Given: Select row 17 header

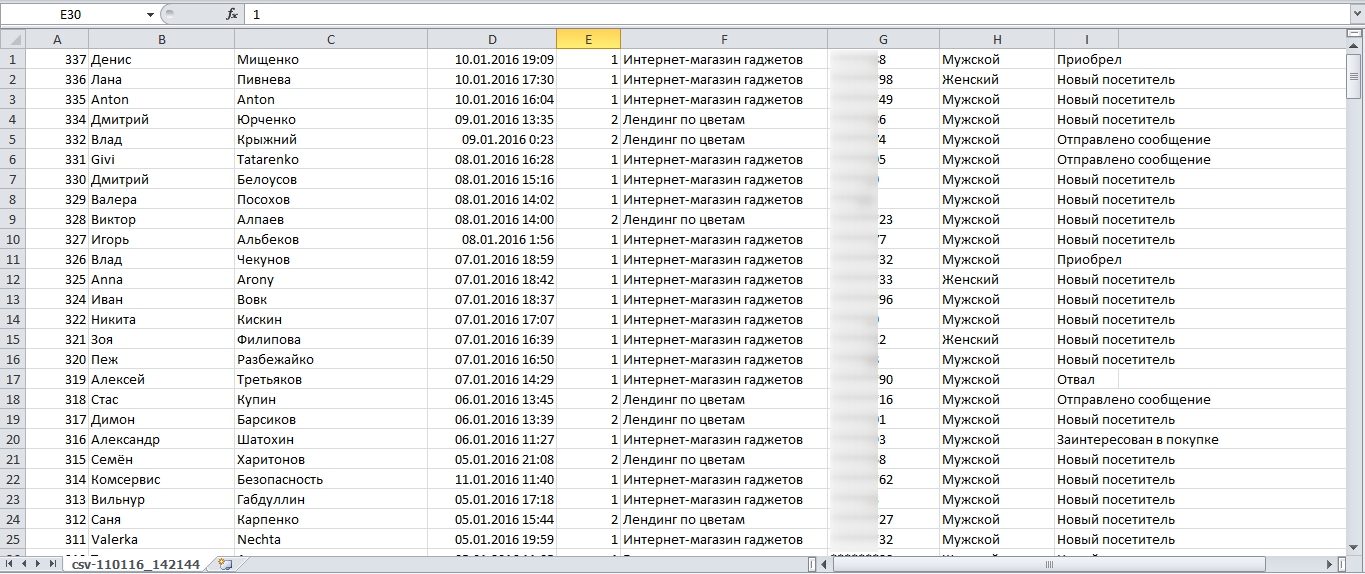Looking at the screenshot, I should [12, 380].
